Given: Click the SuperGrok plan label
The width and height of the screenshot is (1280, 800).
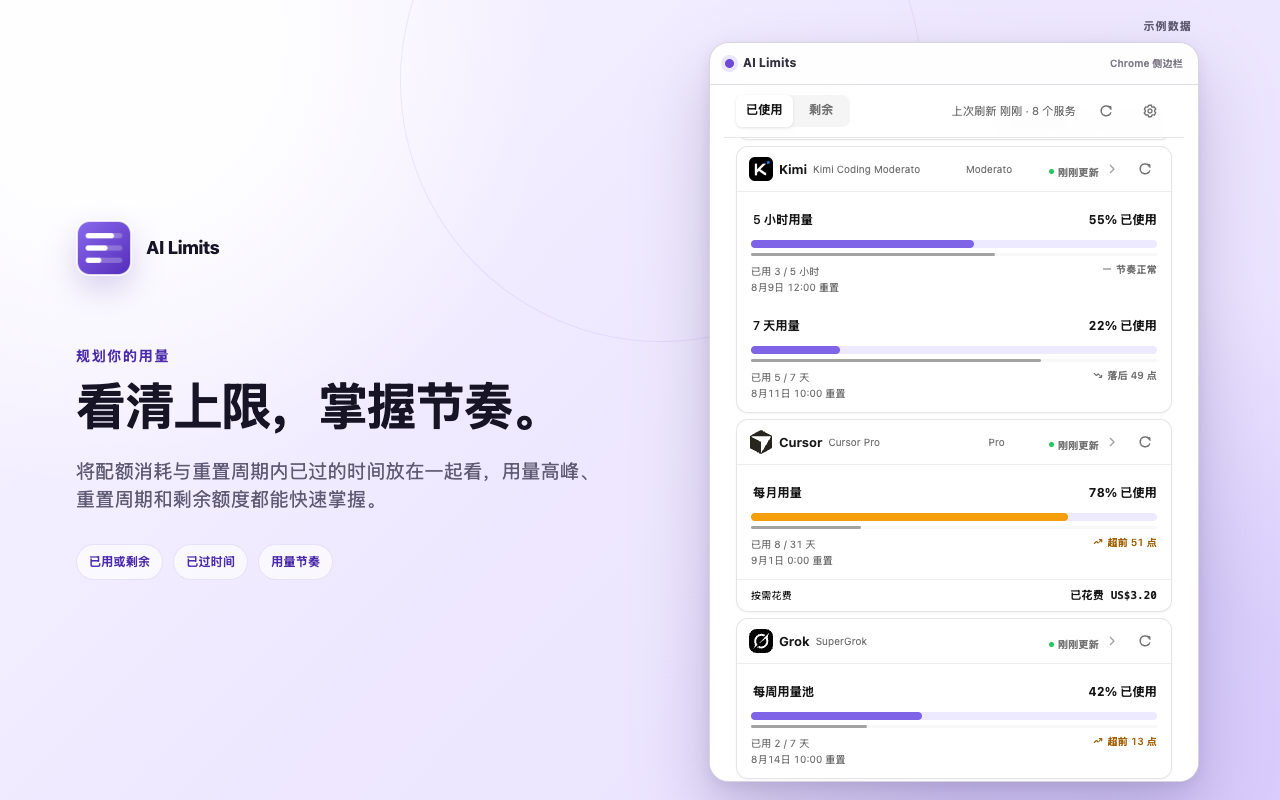Looking at the screenshot, I should (841, 642).
